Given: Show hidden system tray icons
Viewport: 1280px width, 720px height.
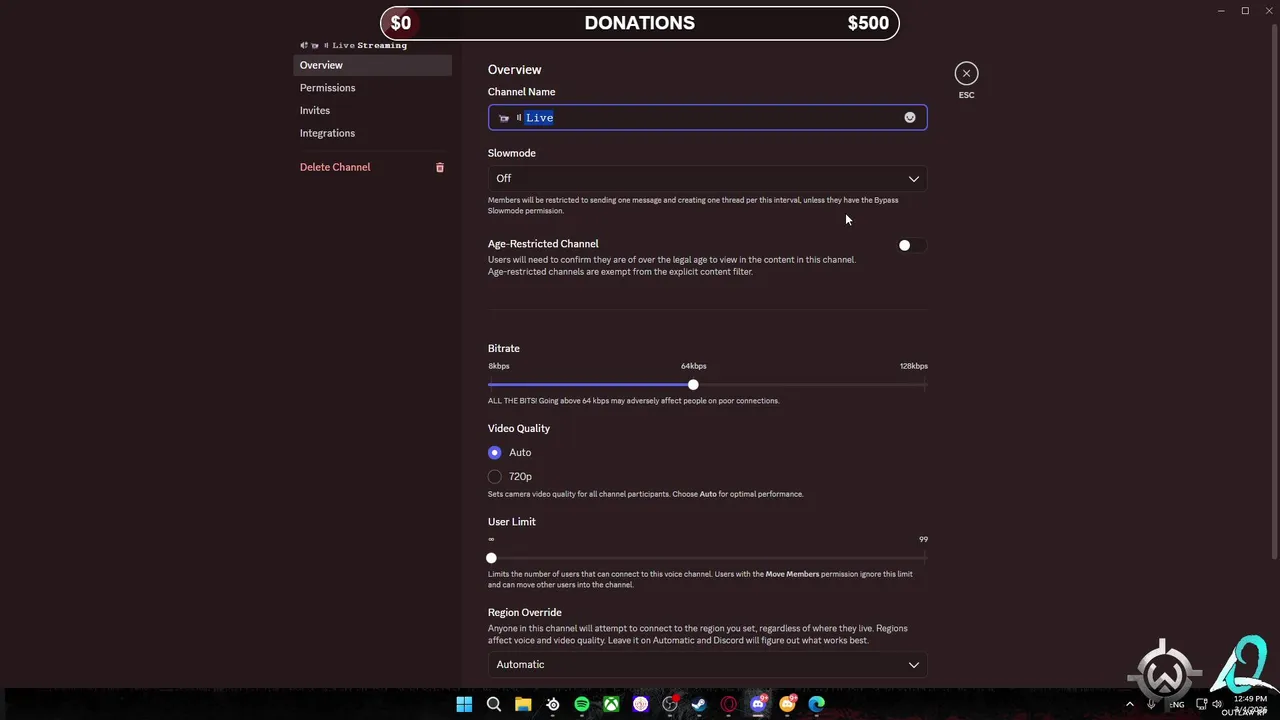Looking at the screenshot, I should (x=1131, y=704).
